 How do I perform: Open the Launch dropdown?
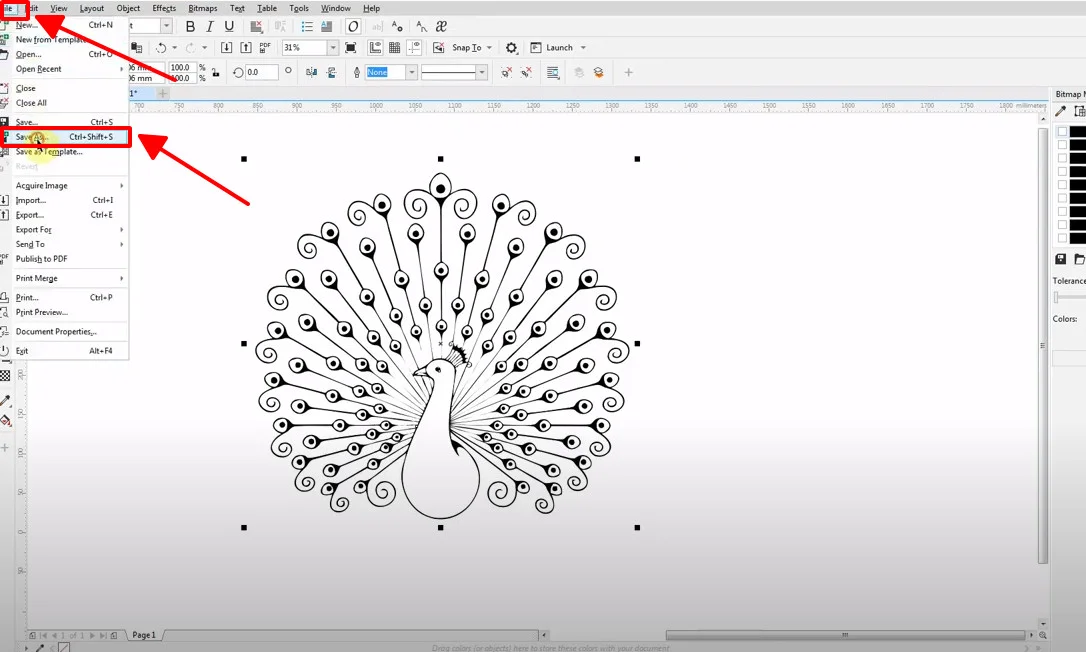582,48
